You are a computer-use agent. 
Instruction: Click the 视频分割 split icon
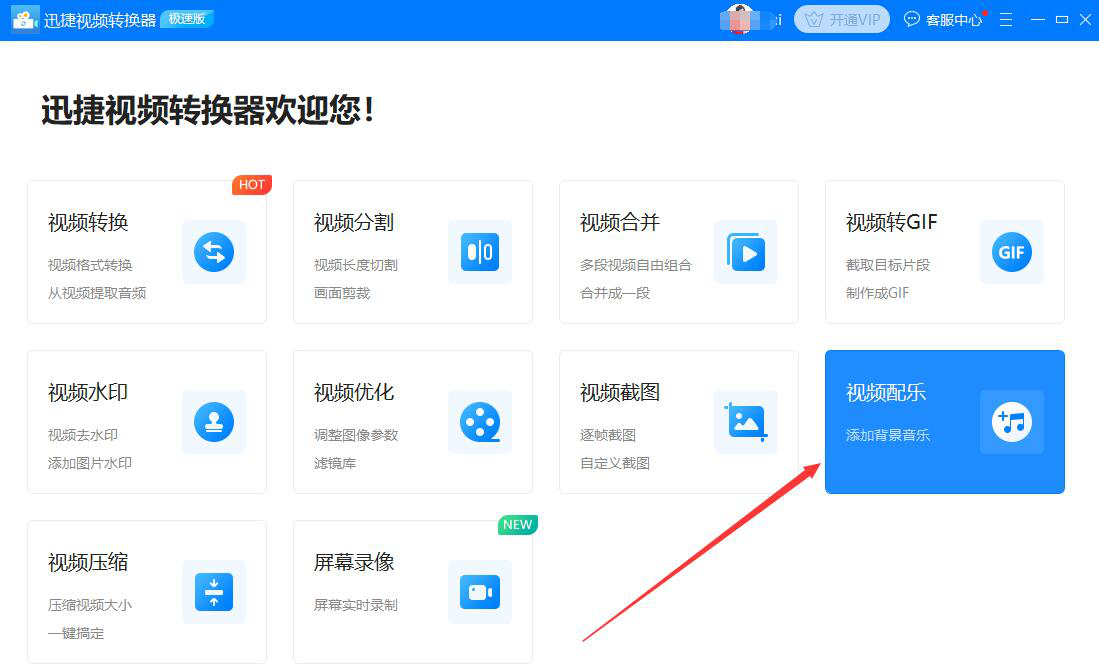pyautogui.click(x=480, y=252)
